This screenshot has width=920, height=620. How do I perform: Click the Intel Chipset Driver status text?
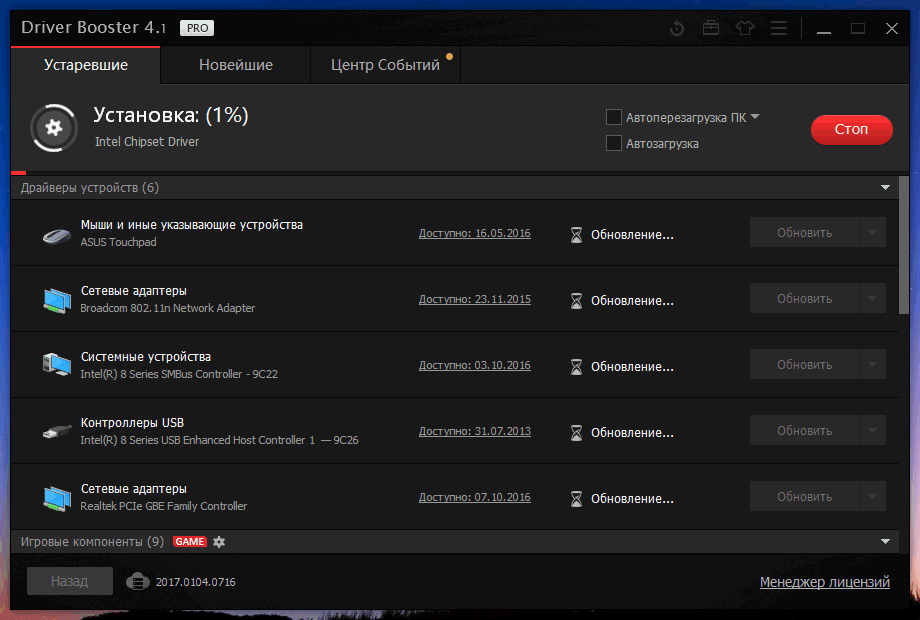[x=147, y=142]
